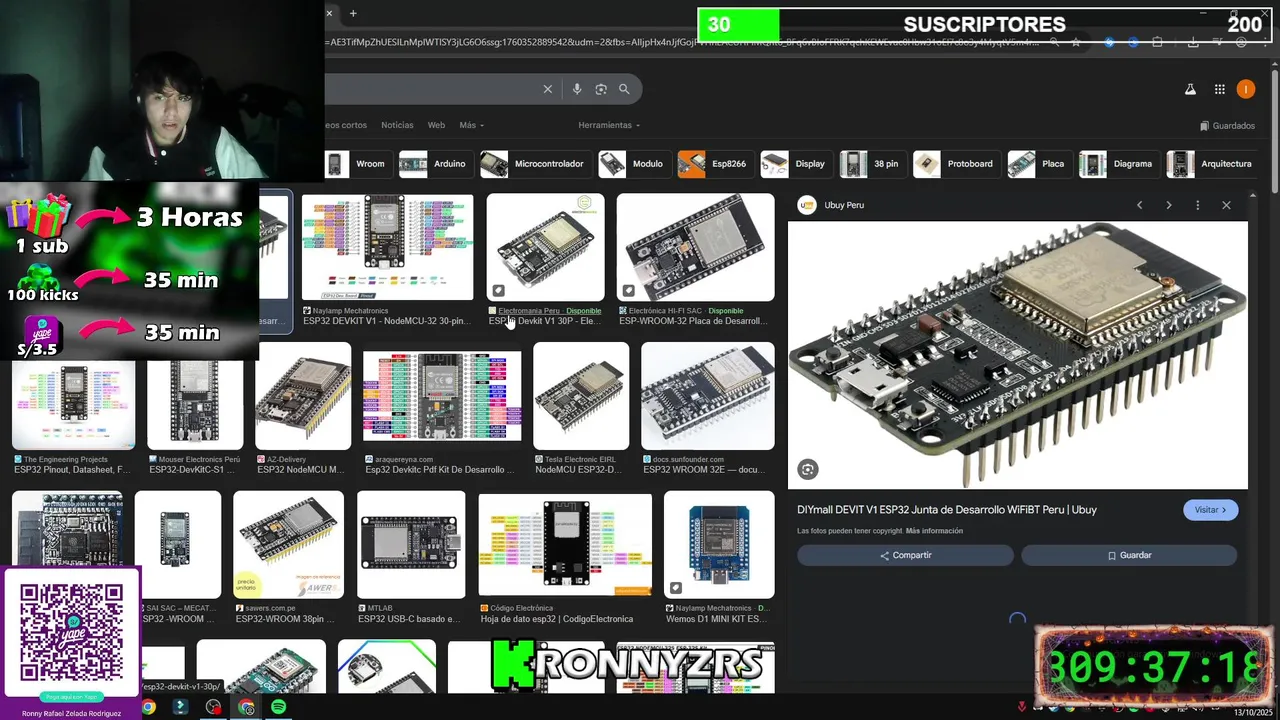Filter results by Display chip
This screenshot has height=720, width=1280.
coord(795,164)
